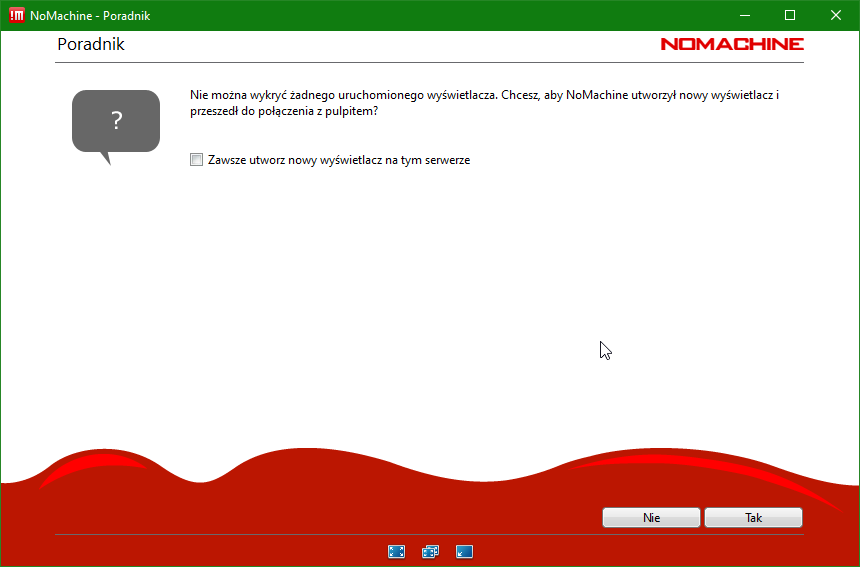Screen dimensions: 860x567
Task: Click the gray separator line under the heading
Action: pyautogui.click(x=430, y=63)
